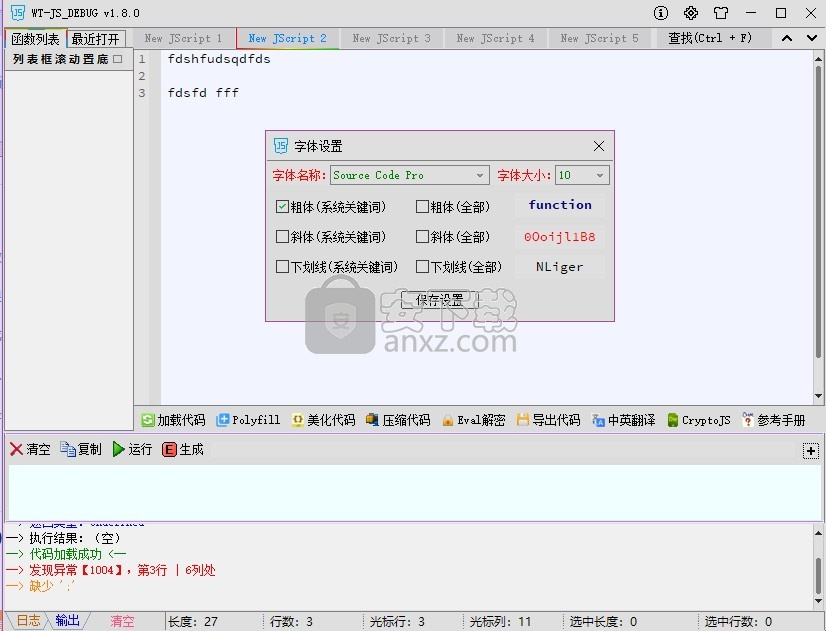Screen dimensions: 826x631
Task: Click the output result text area
Action: click(x=415, y=491)
